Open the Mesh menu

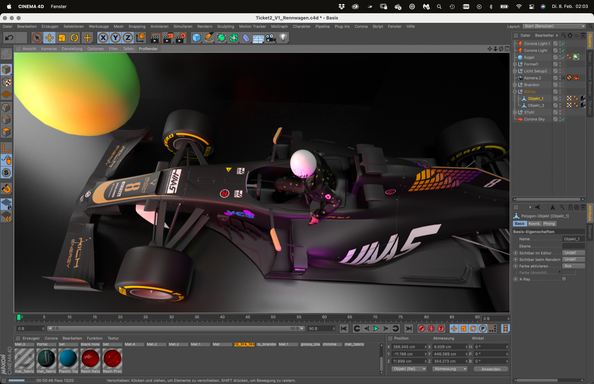point(119,27)
